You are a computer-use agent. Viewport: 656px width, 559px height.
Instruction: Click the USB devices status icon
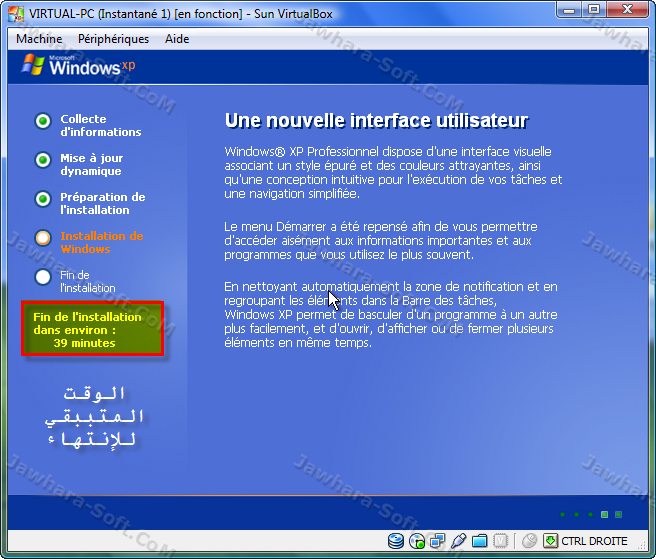[x=458, y=541]
